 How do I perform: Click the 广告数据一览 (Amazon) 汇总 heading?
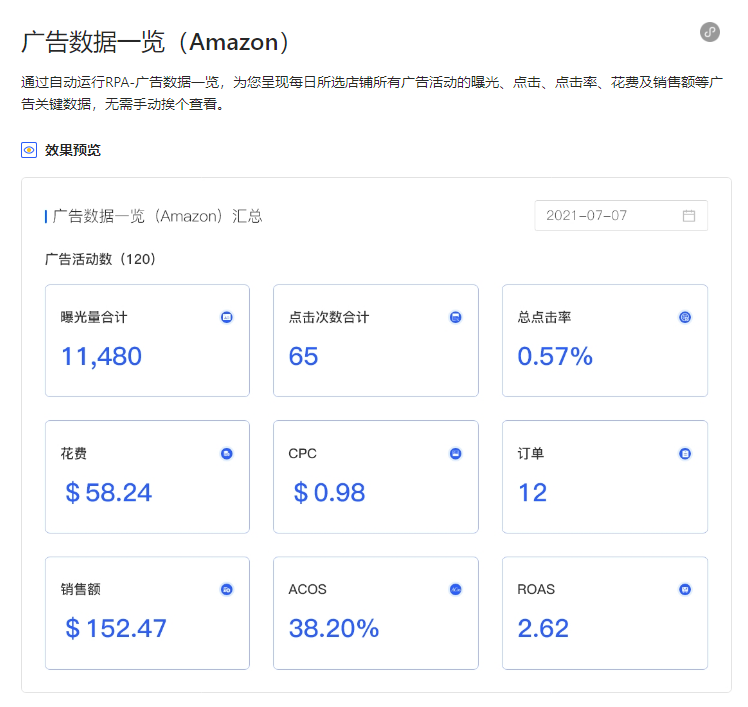(x=157, y=216)
